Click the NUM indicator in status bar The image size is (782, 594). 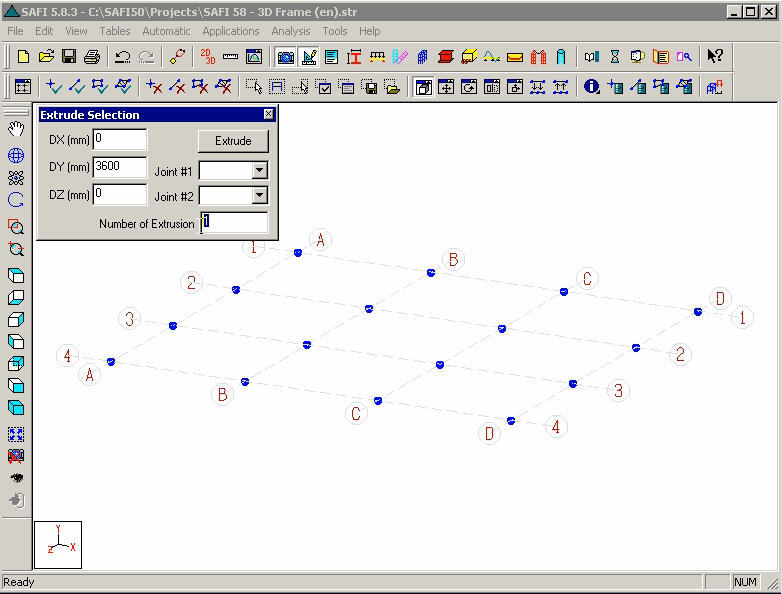(745, 582)
